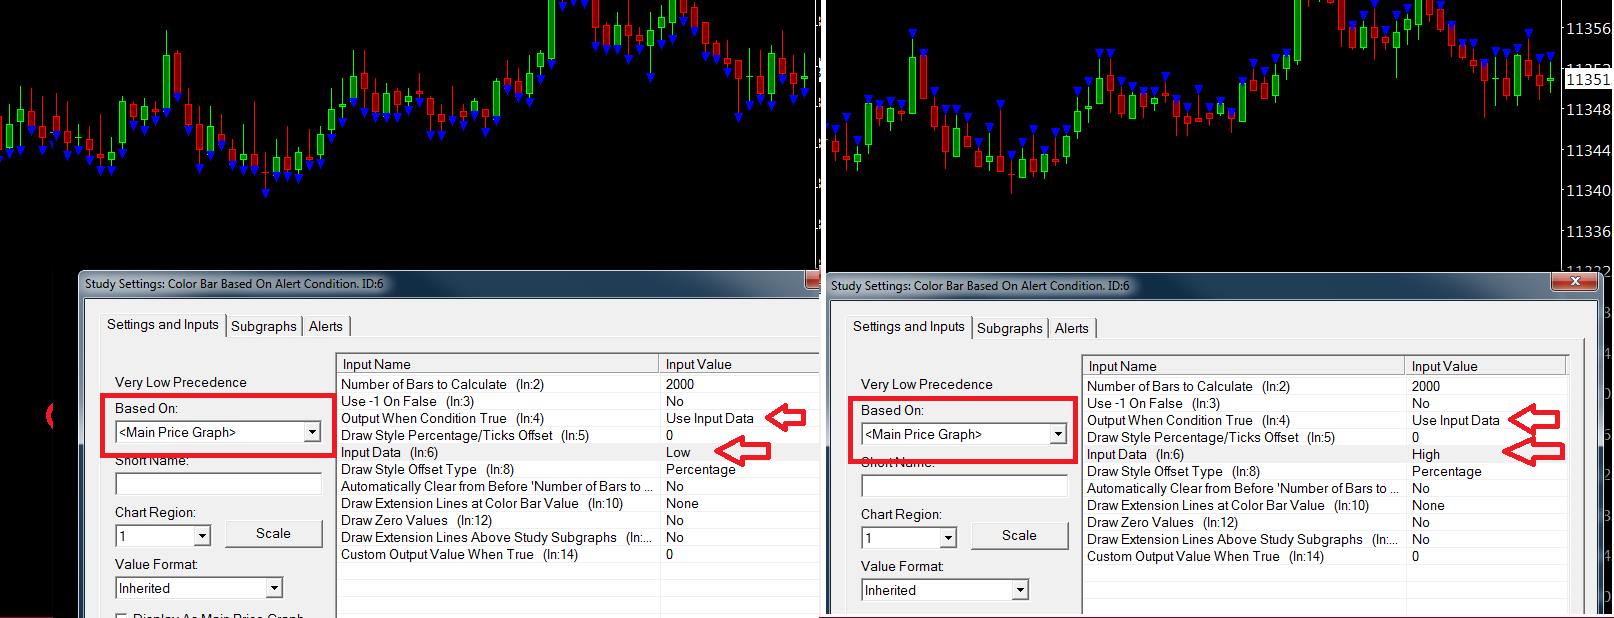Click 'Percentage' value in High-input dialog

(x=1446, y=471)
